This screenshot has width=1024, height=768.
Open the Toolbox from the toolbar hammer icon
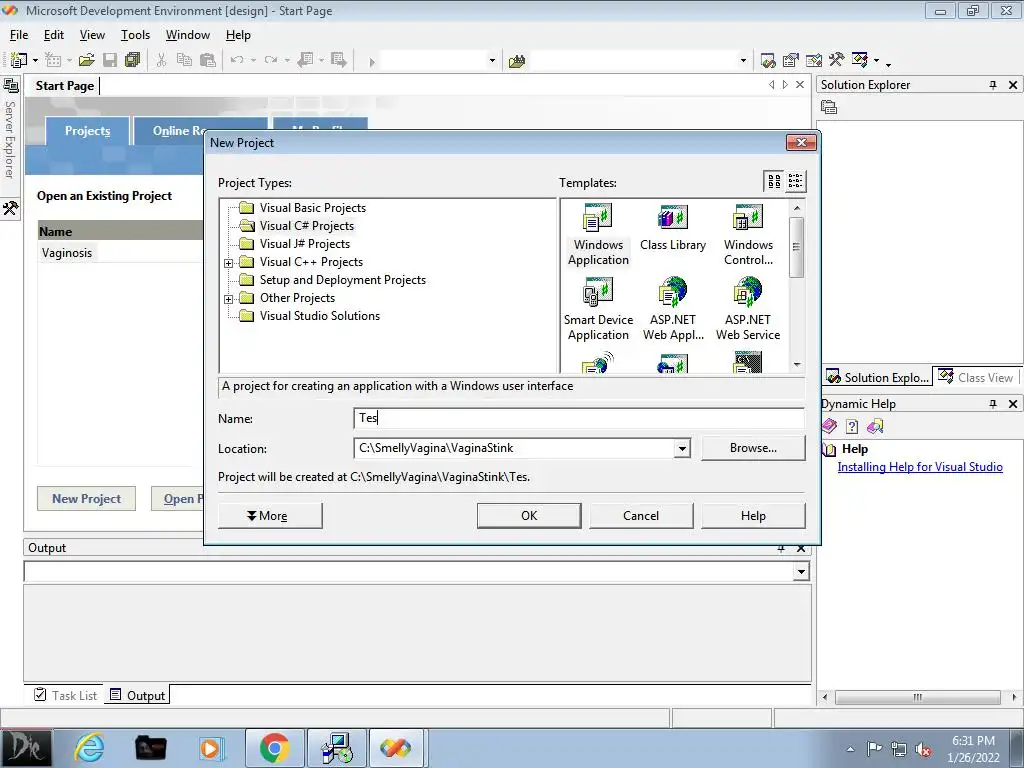(837, 60)
